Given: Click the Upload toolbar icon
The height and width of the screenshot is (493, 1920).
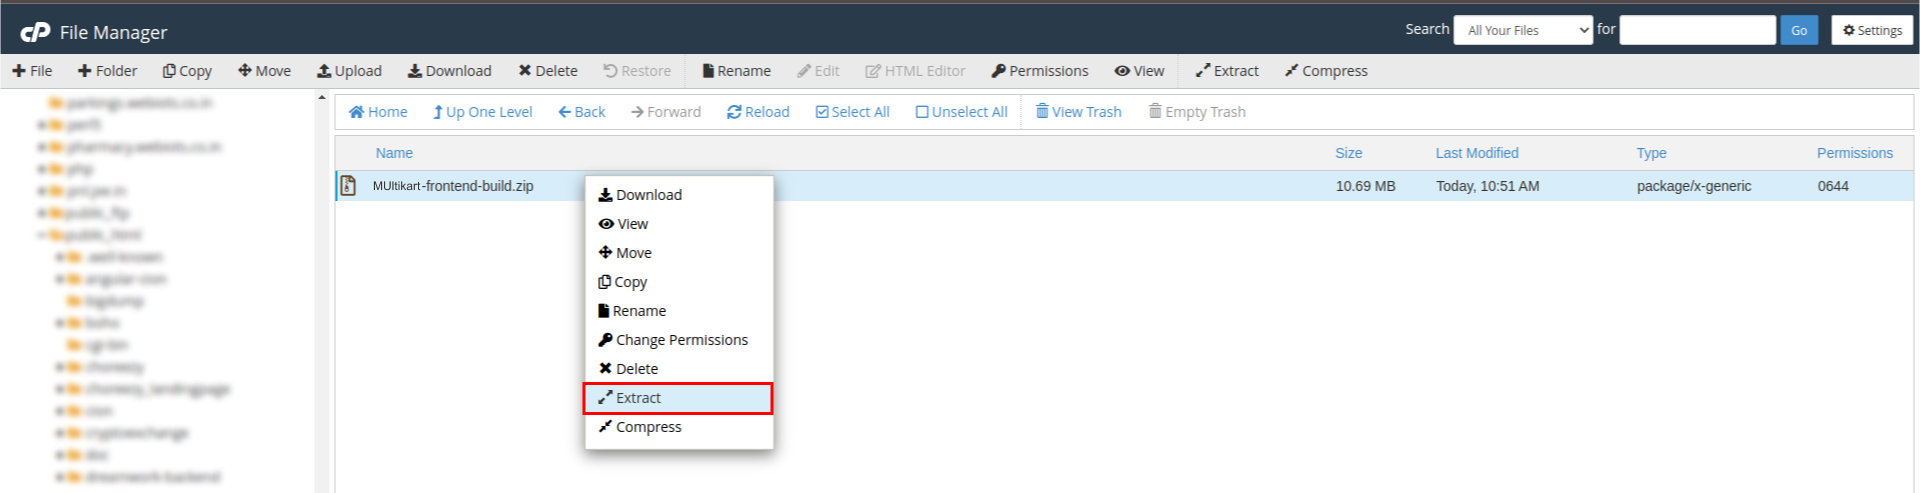Looking at the screenshot, I should tap(324, 71).
